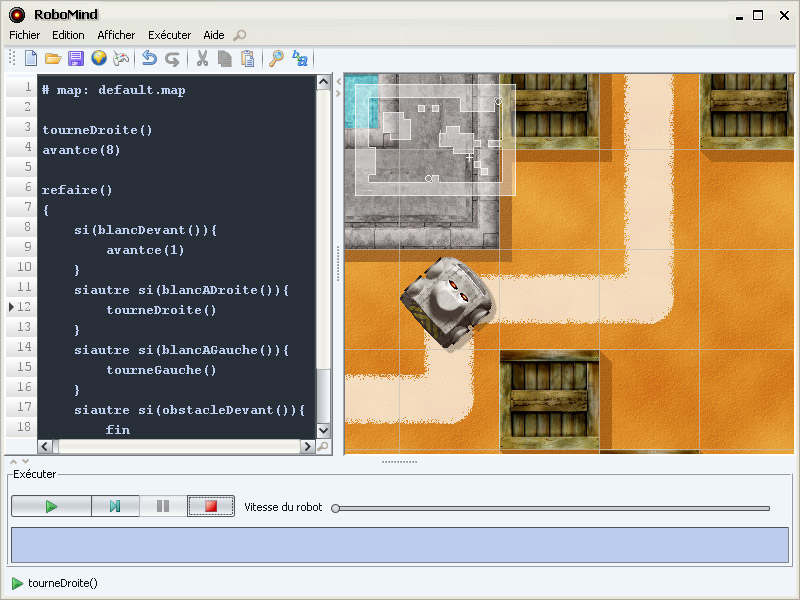Image resolution: width=800 pixels, height=600 pixels.
Task: Open the Afficher menu
Action: coord(116,35)
